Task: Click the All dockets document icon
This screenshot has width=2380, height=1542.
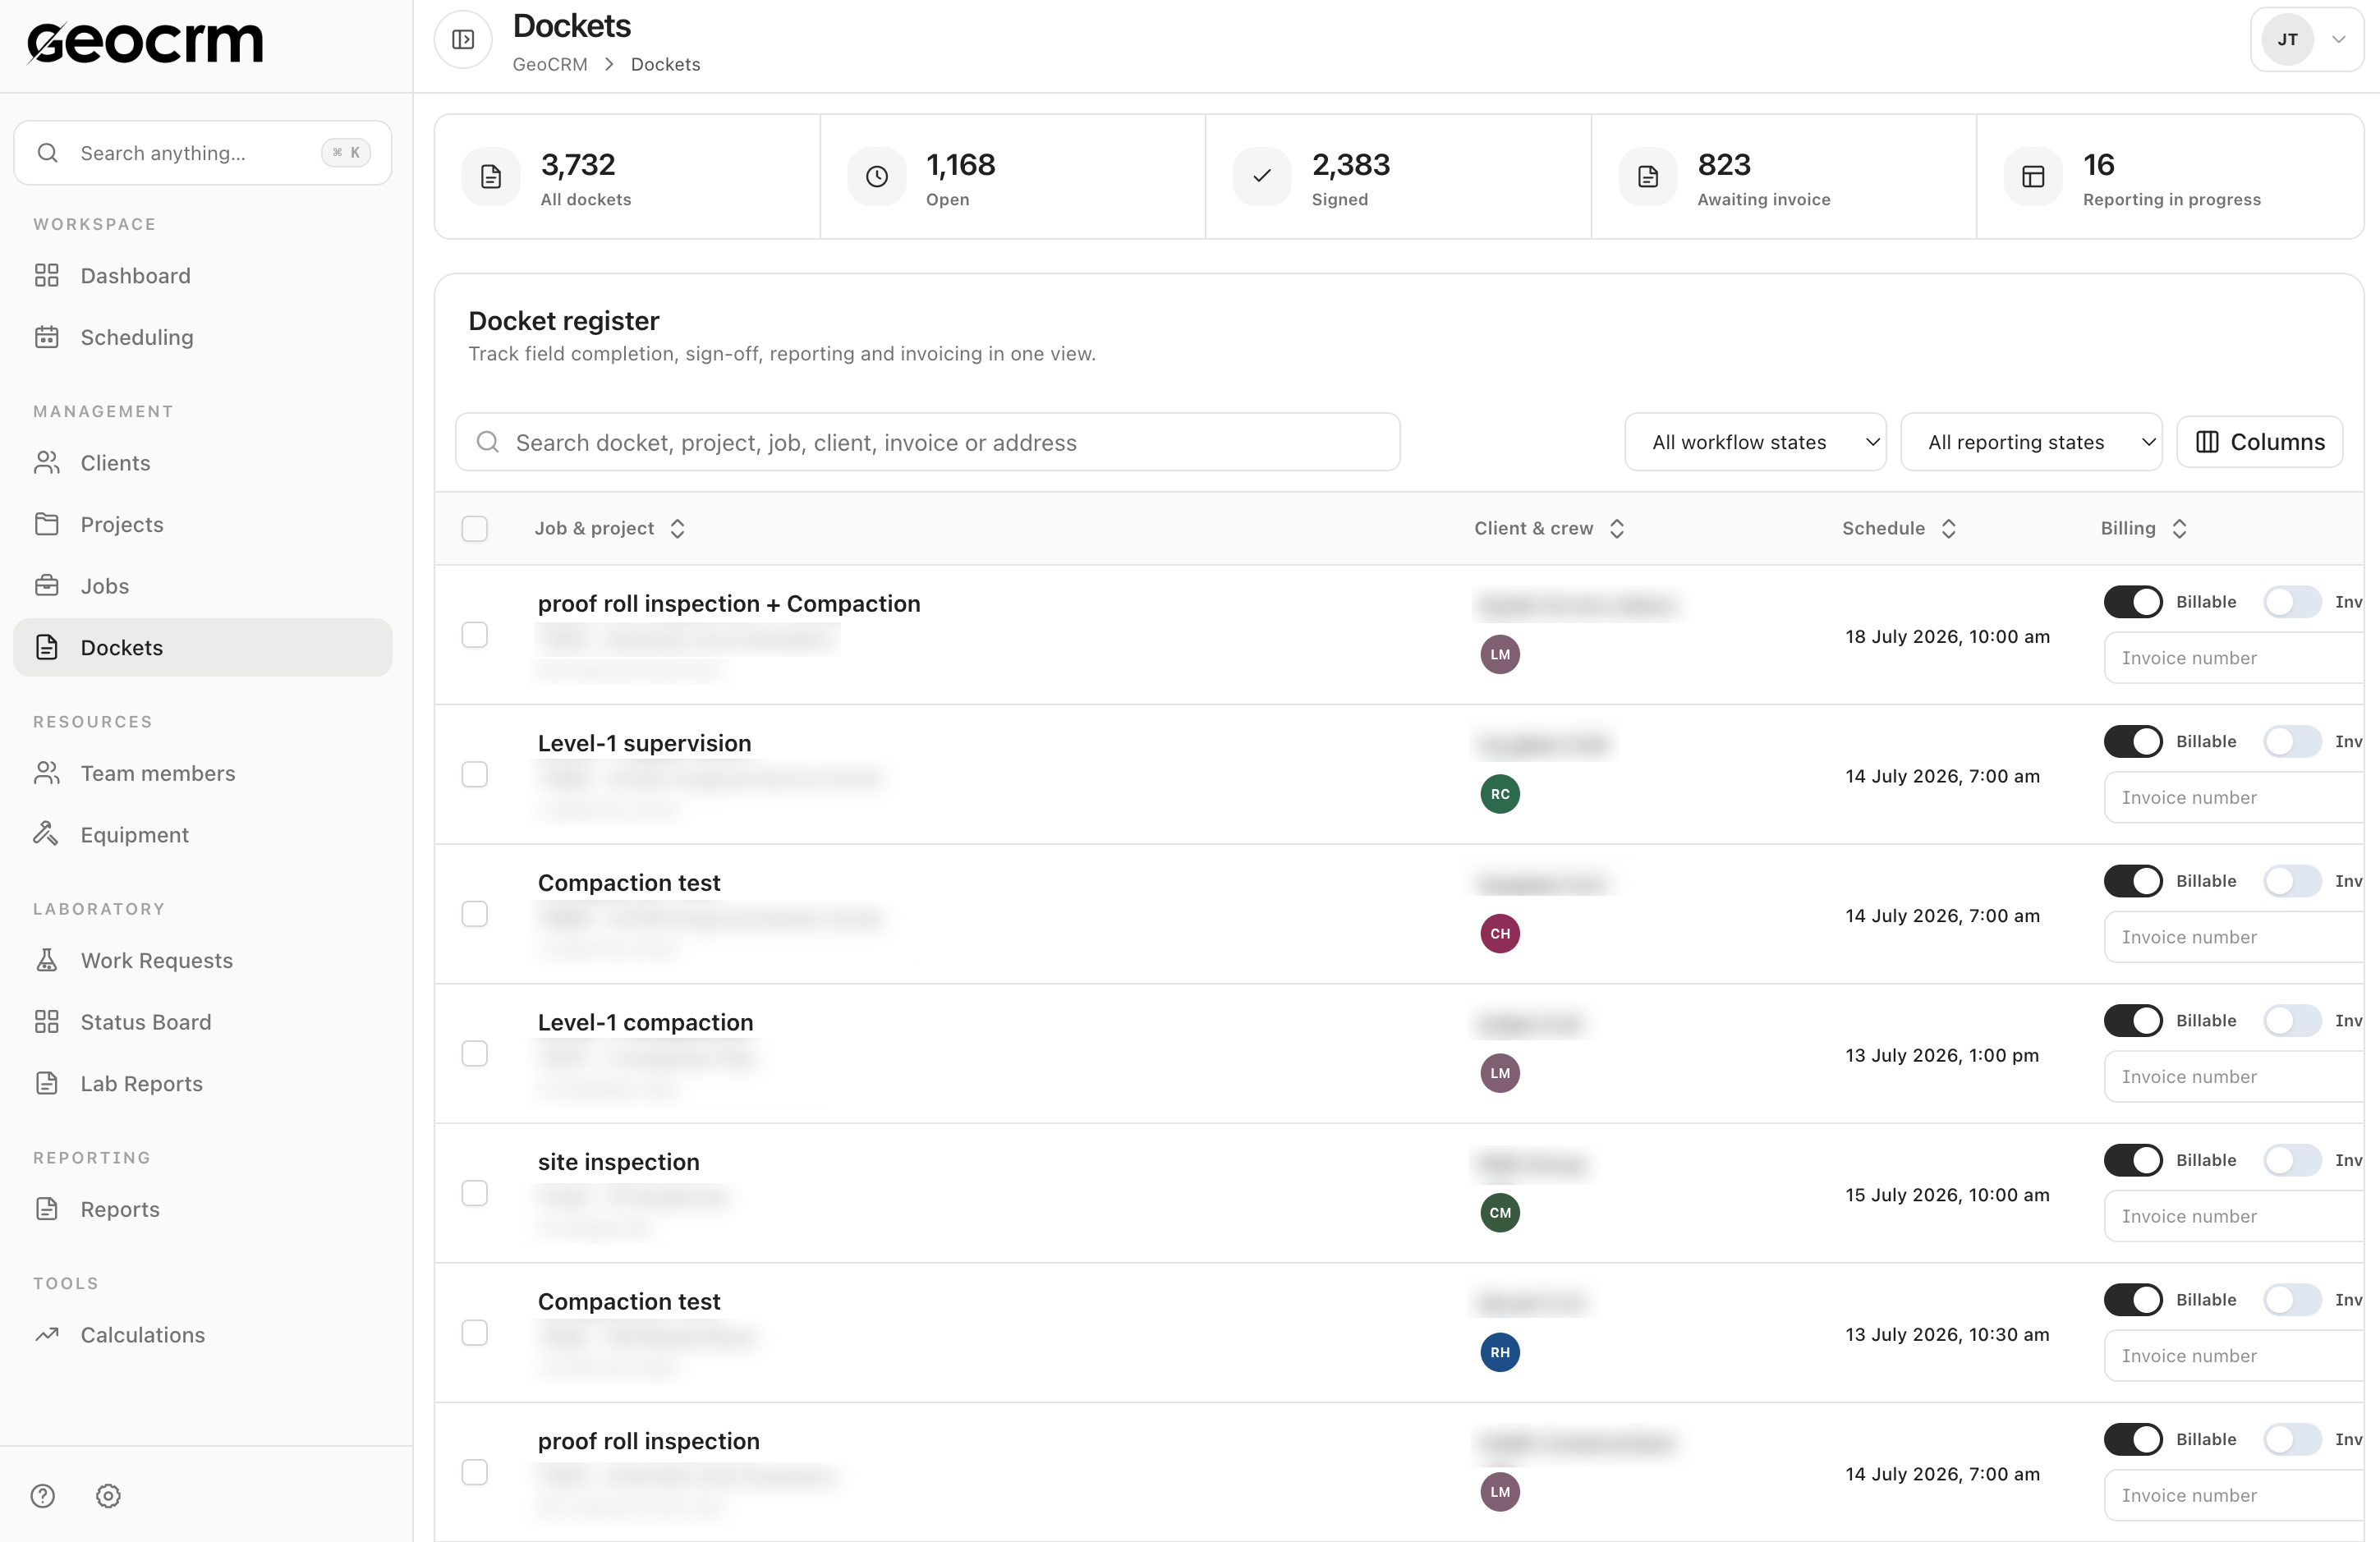Action: click(x=491, y=177)
